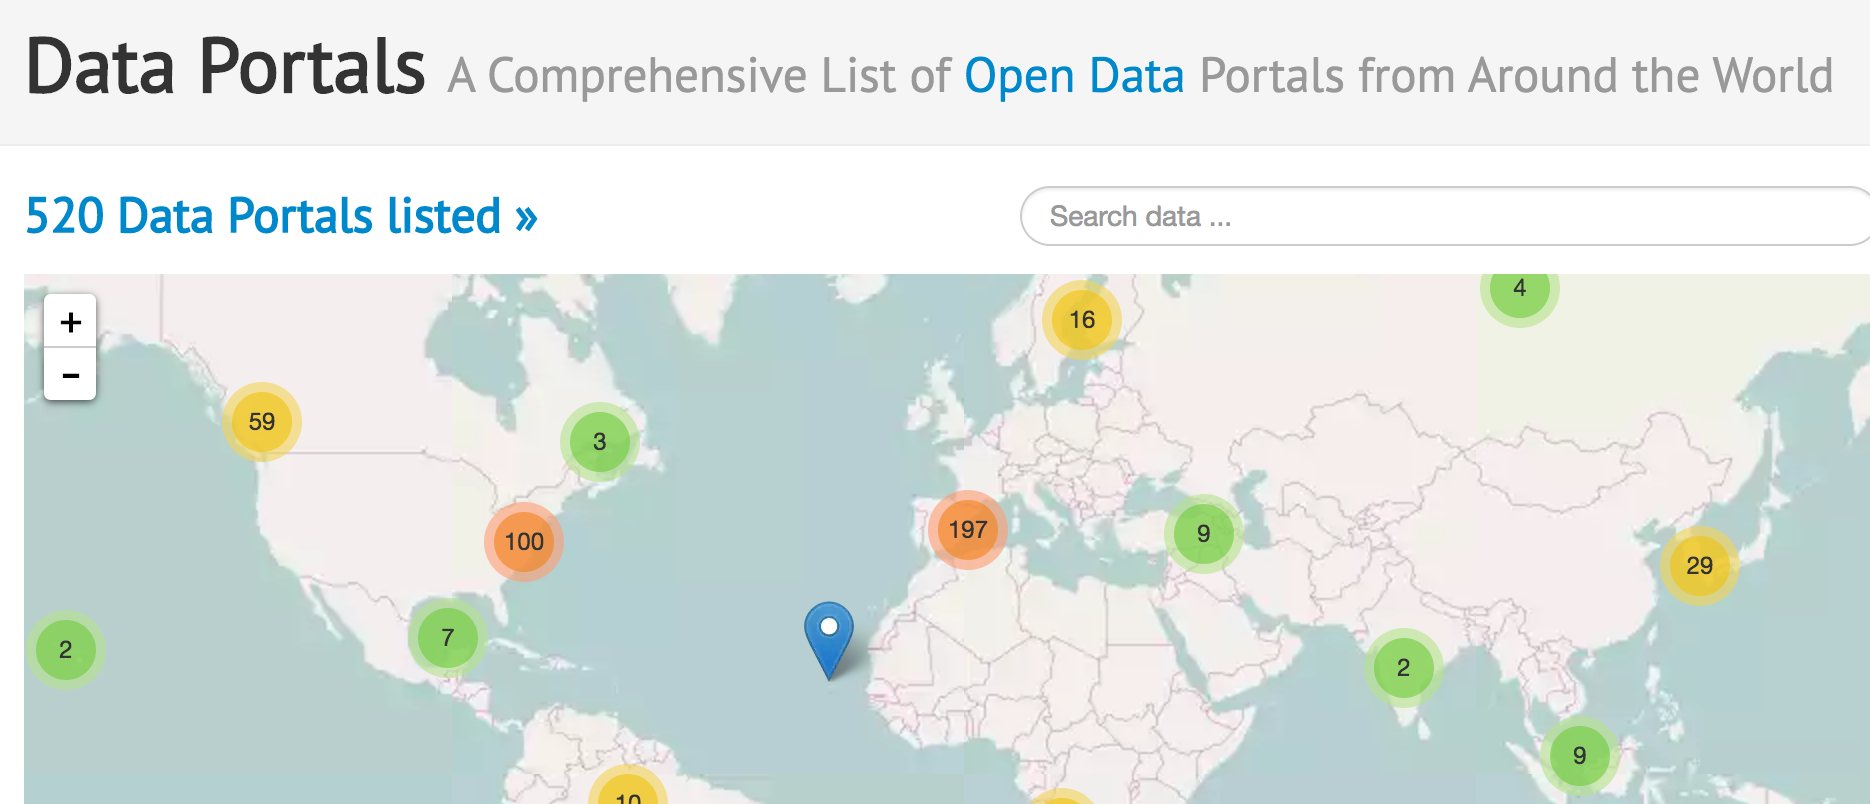
Task: Expand the yellow cluster showing 29
Action: point(1699,566)
